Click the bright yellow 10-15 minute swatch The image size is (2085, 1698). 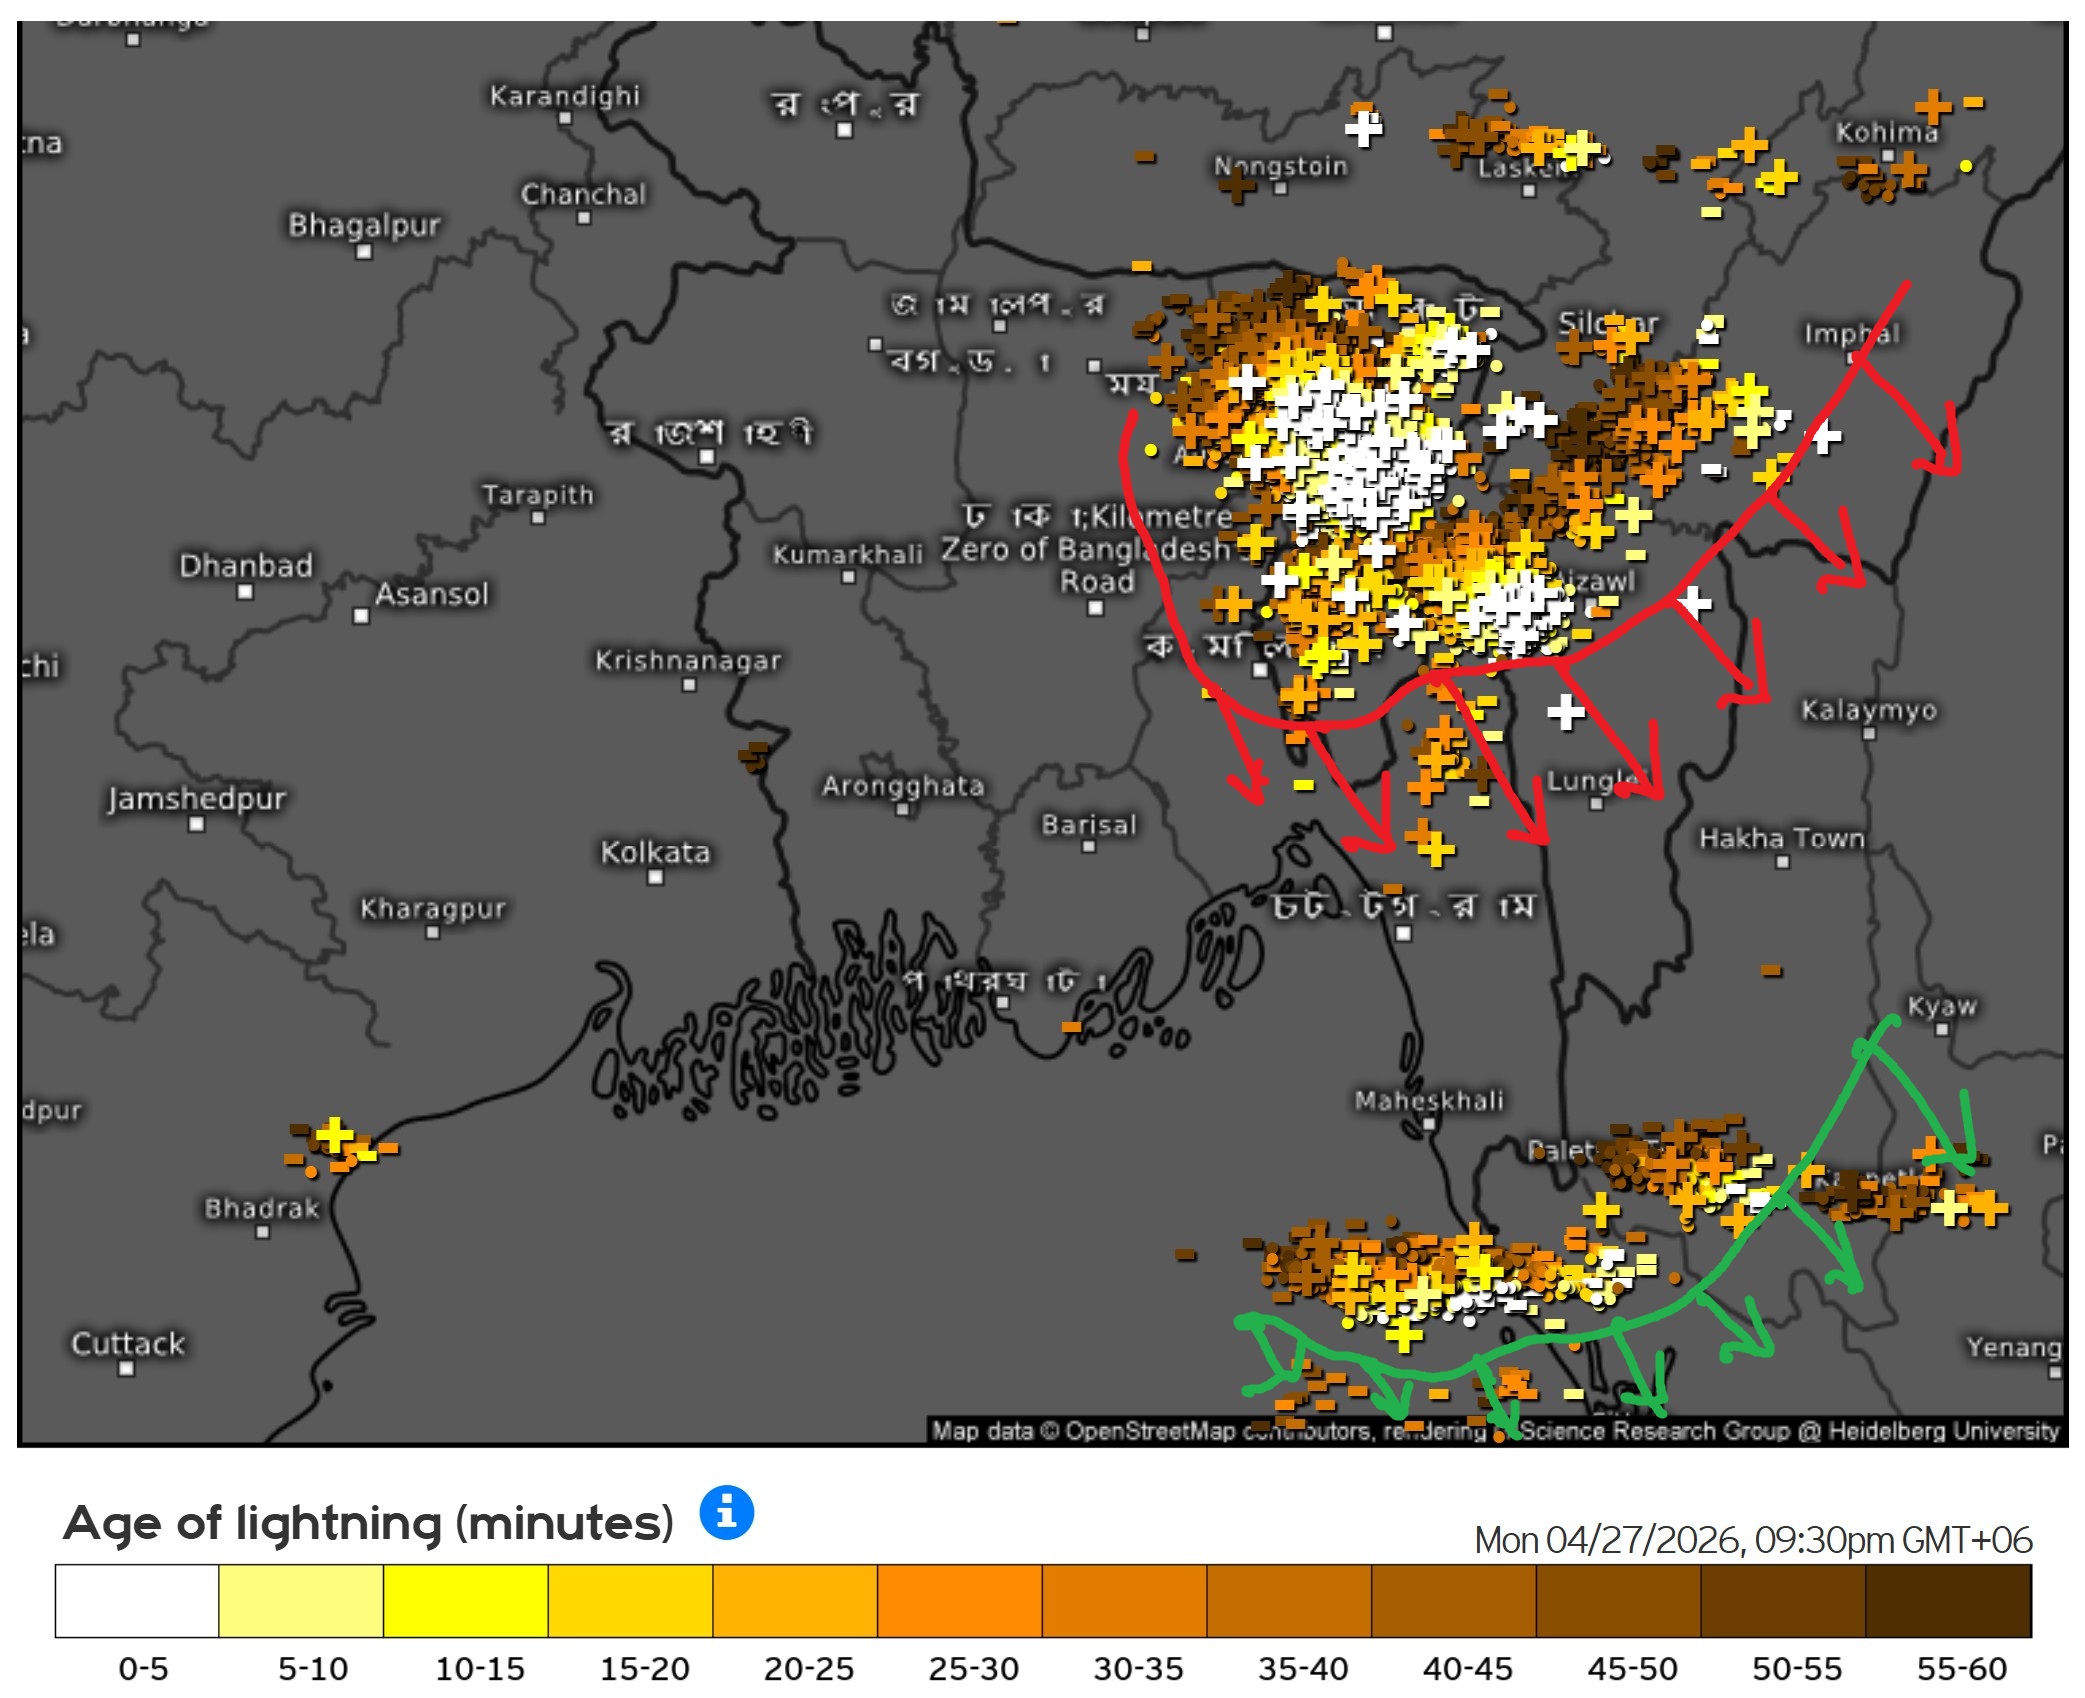[465, 1600]
